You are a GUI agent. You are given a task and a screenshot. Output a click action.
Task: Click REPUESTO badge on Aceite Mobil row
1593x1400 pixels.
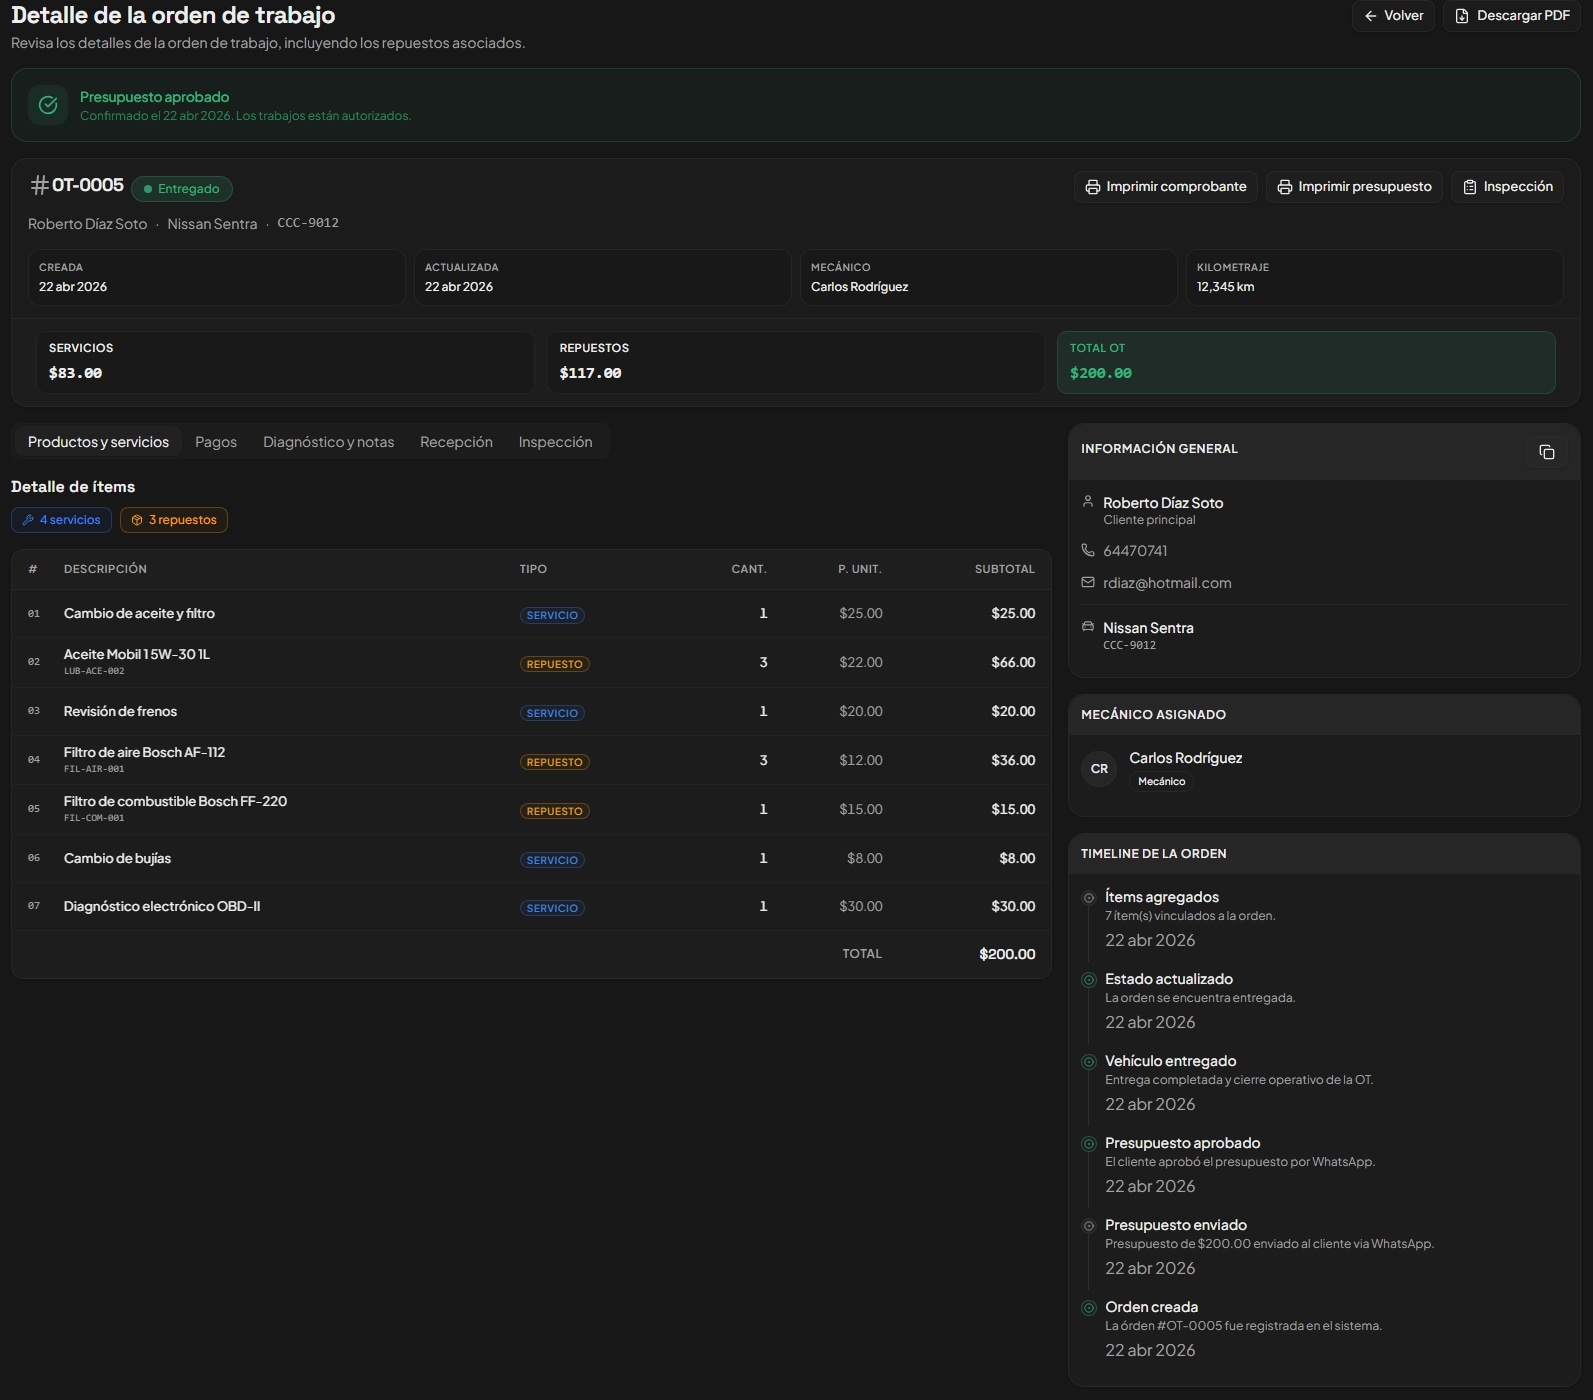[554, 664]
